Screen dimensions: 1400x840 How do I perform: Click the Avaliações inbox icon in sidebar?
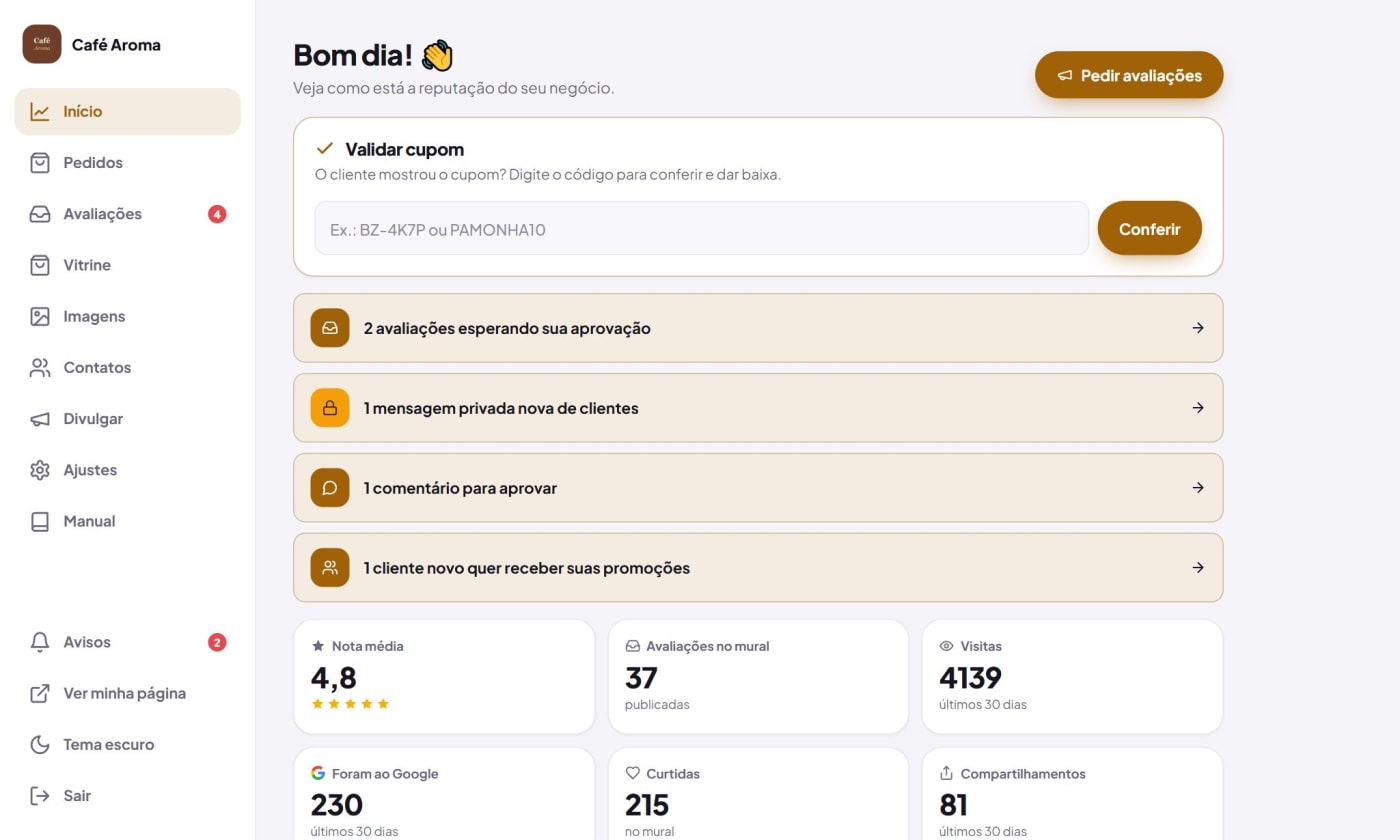[40, 214]
